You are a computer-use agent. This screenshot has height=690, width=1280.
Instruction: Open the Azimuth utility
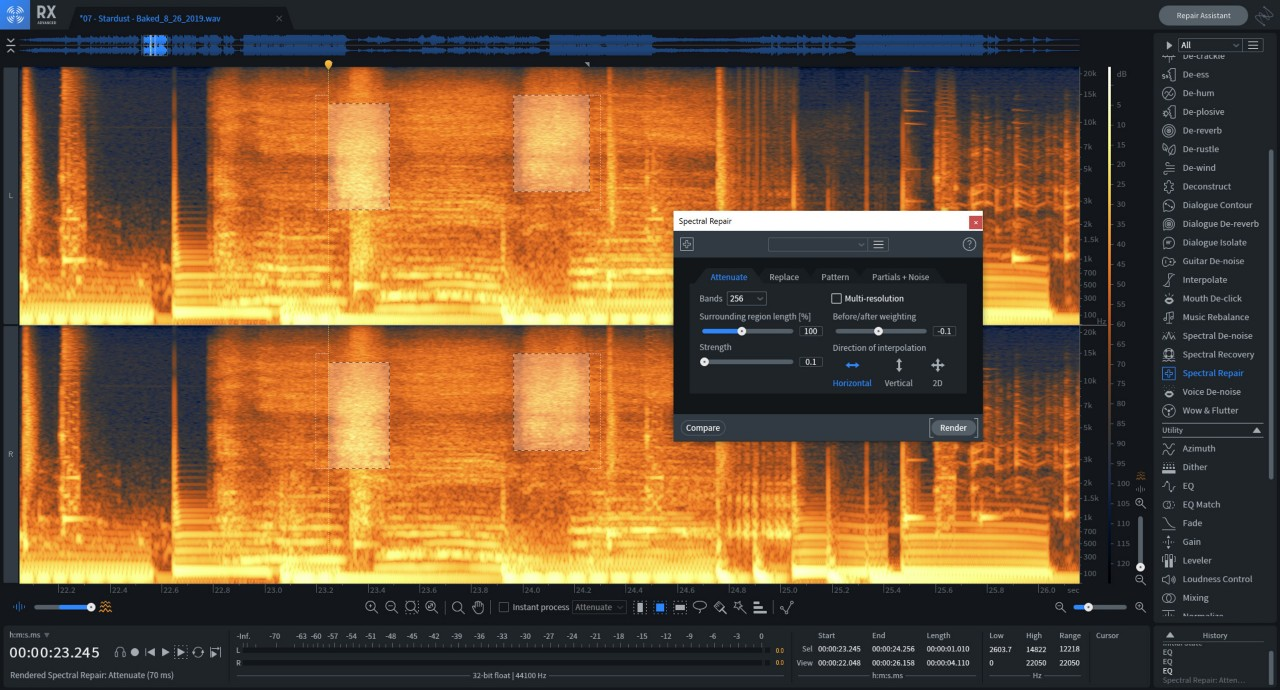coord(1188,449)
